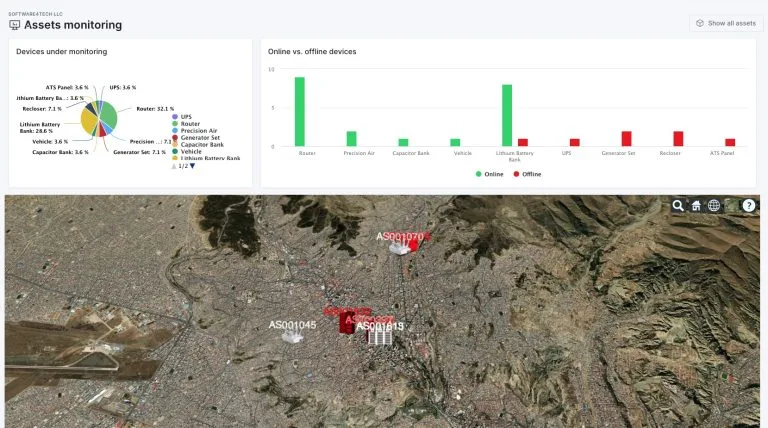
Task: Go to next pie legend page arrow
Action: tap(192, 166)
